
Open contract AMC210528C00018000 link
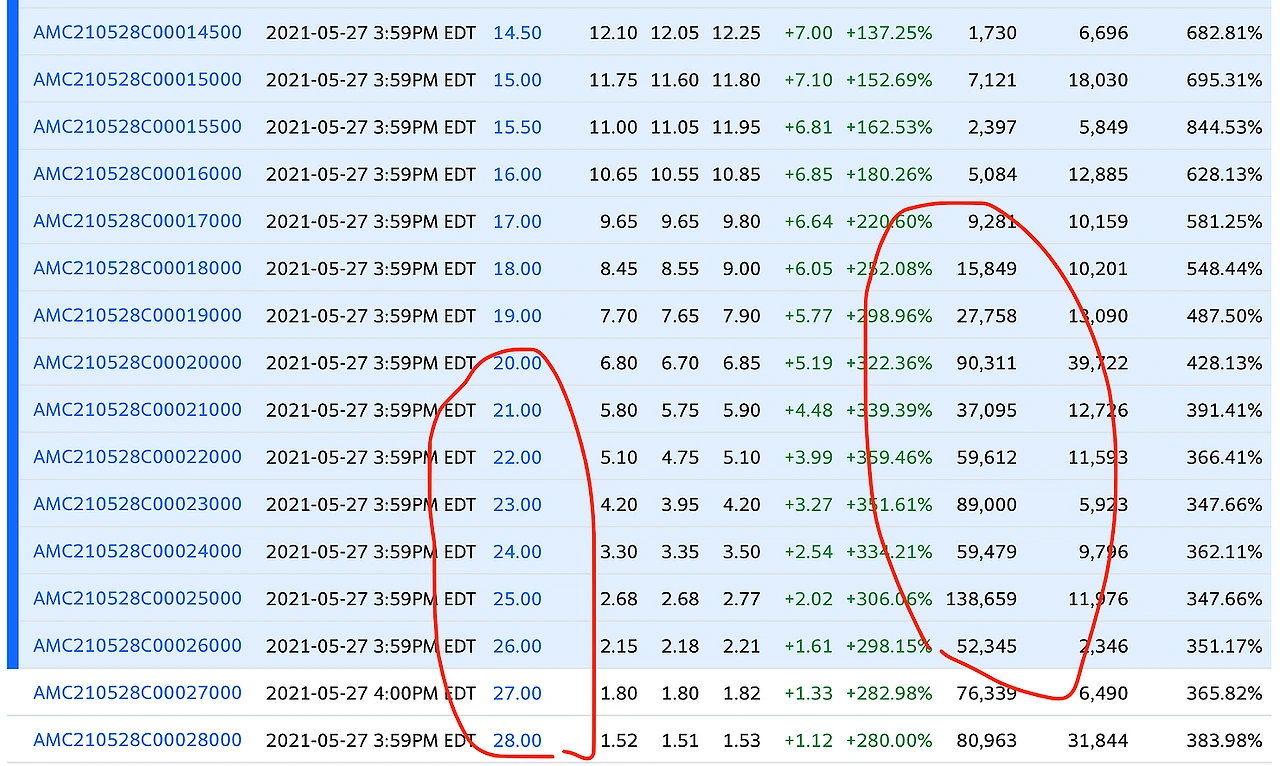pyautogui.click(x=138, y=268)
